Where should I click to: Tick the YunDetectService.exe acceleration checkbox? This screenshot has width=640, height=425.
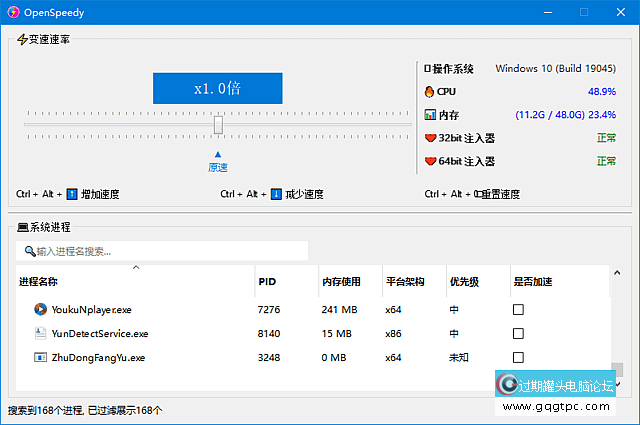coord(518,334)
